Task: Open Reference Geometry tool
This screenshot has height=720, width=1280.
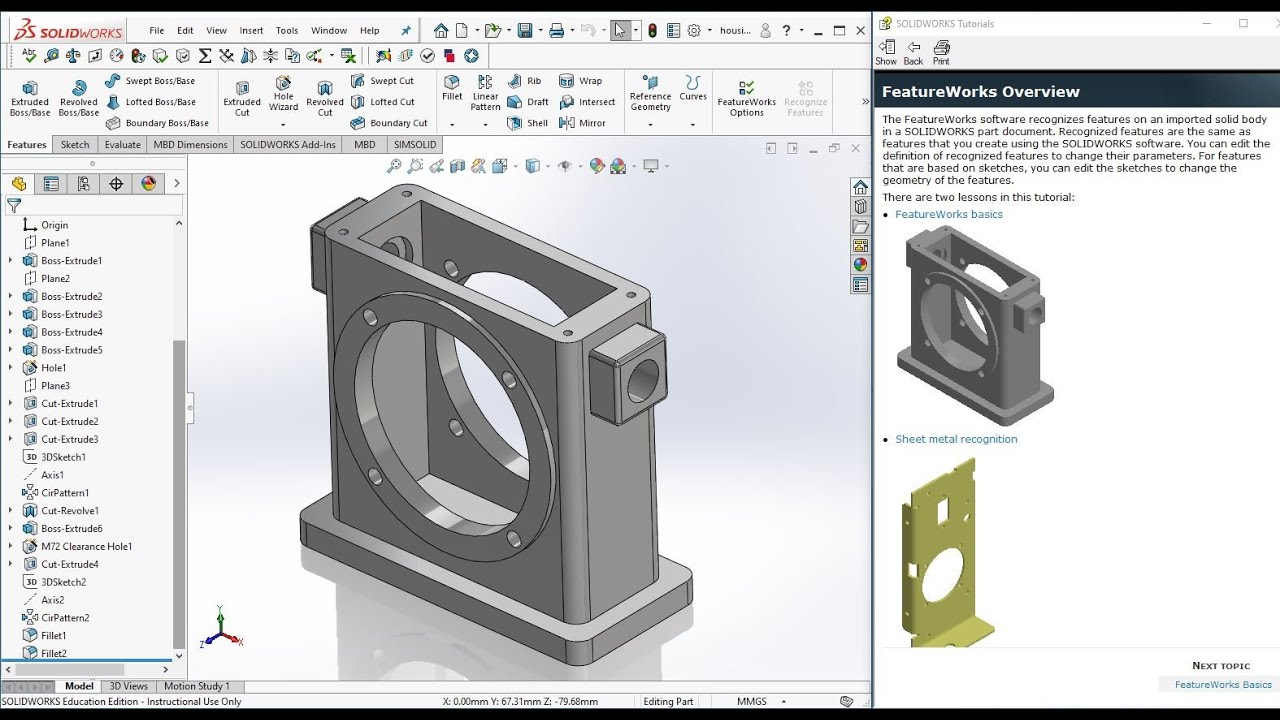Action: pyautogui.click(x=650, y=94)
